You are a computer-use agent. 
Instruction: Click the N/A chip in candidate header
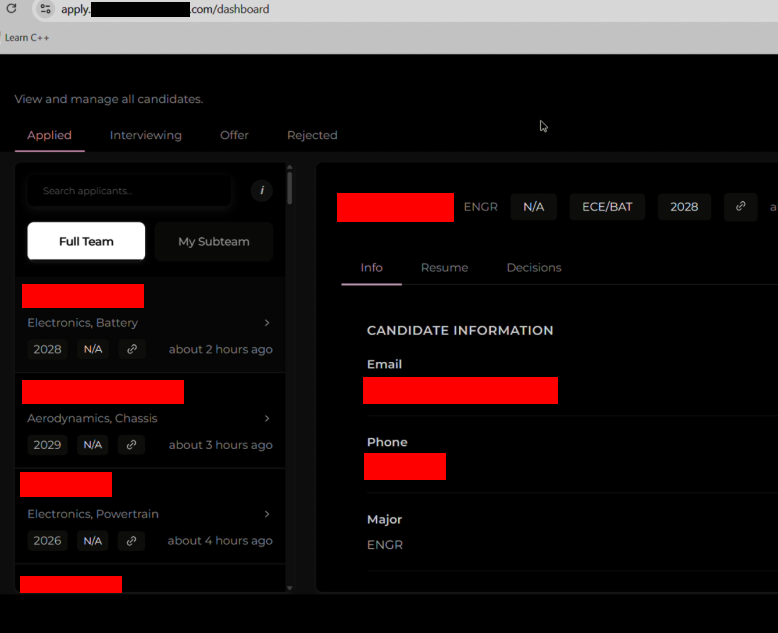533,207
